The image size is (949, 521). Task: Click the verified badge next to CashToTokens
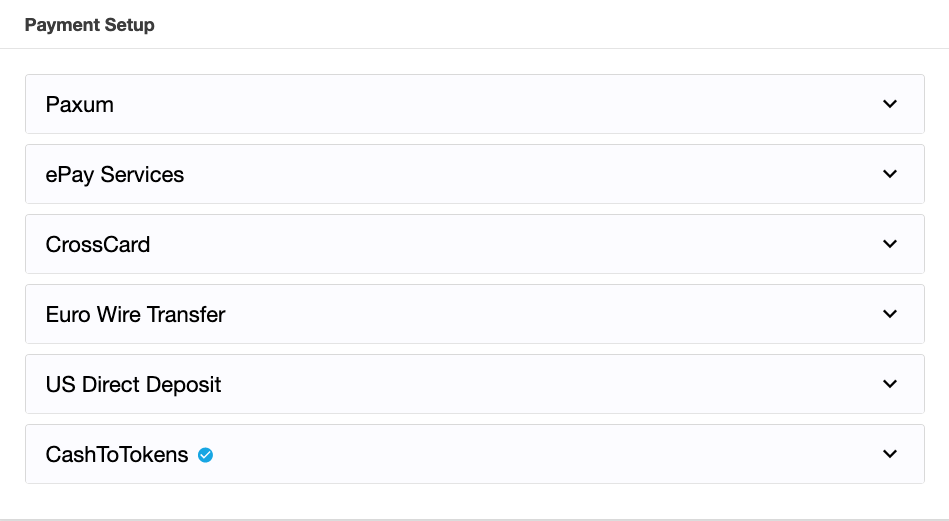tap(206, 455)
